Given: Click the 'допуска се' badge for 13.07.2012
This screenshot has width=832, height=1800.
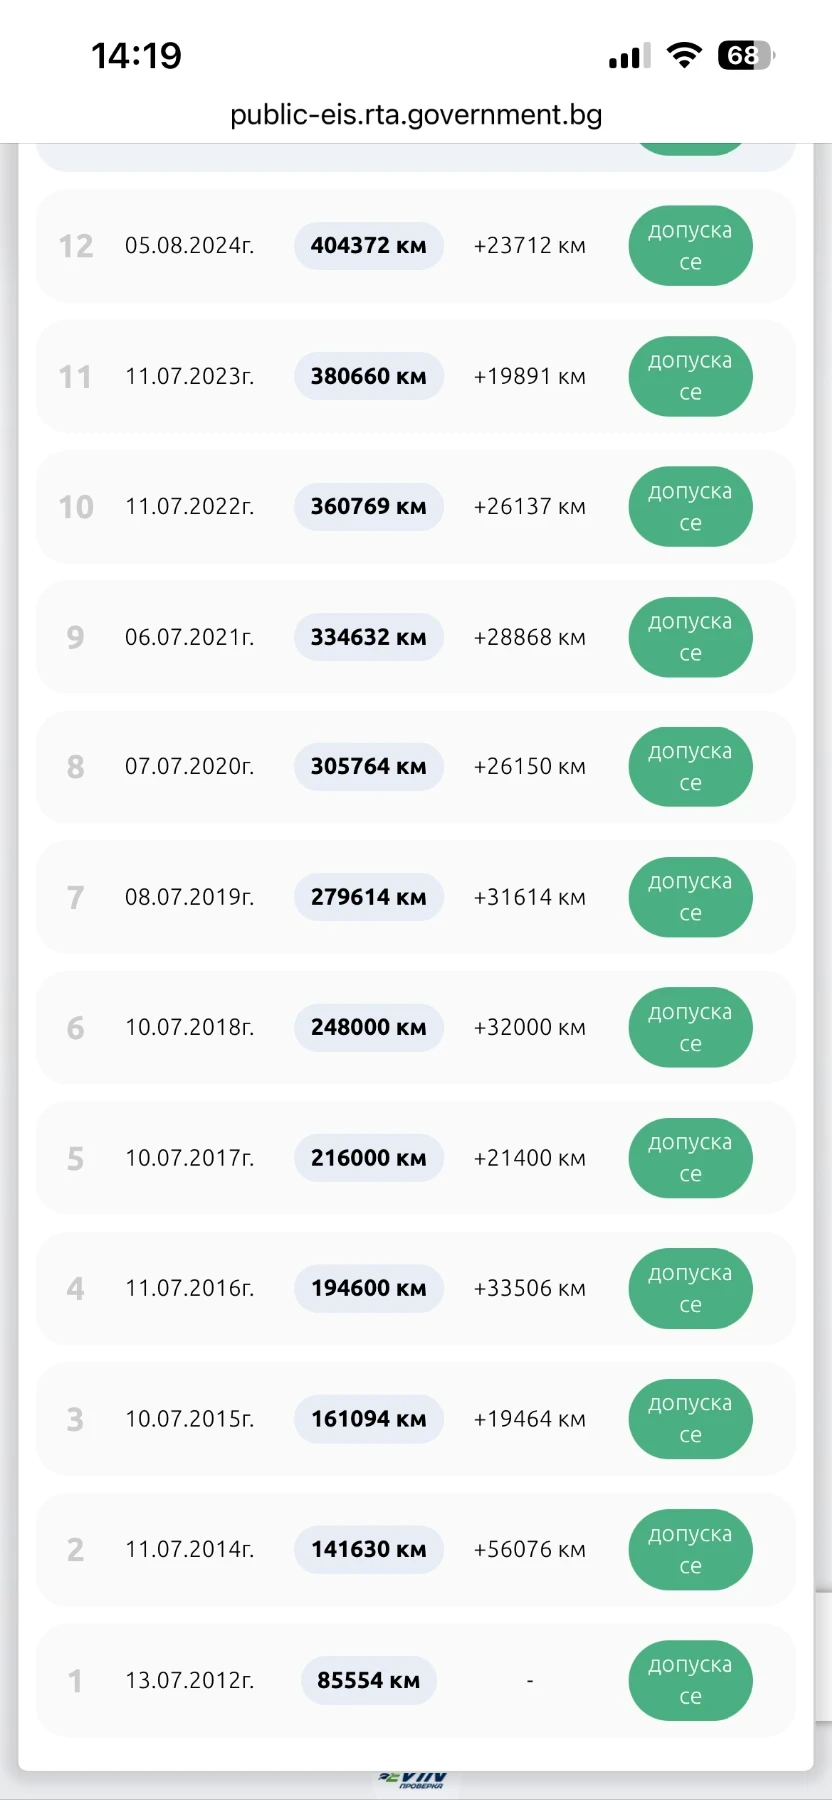Looking at the screenshot, I should click(x=690, y=1680).
